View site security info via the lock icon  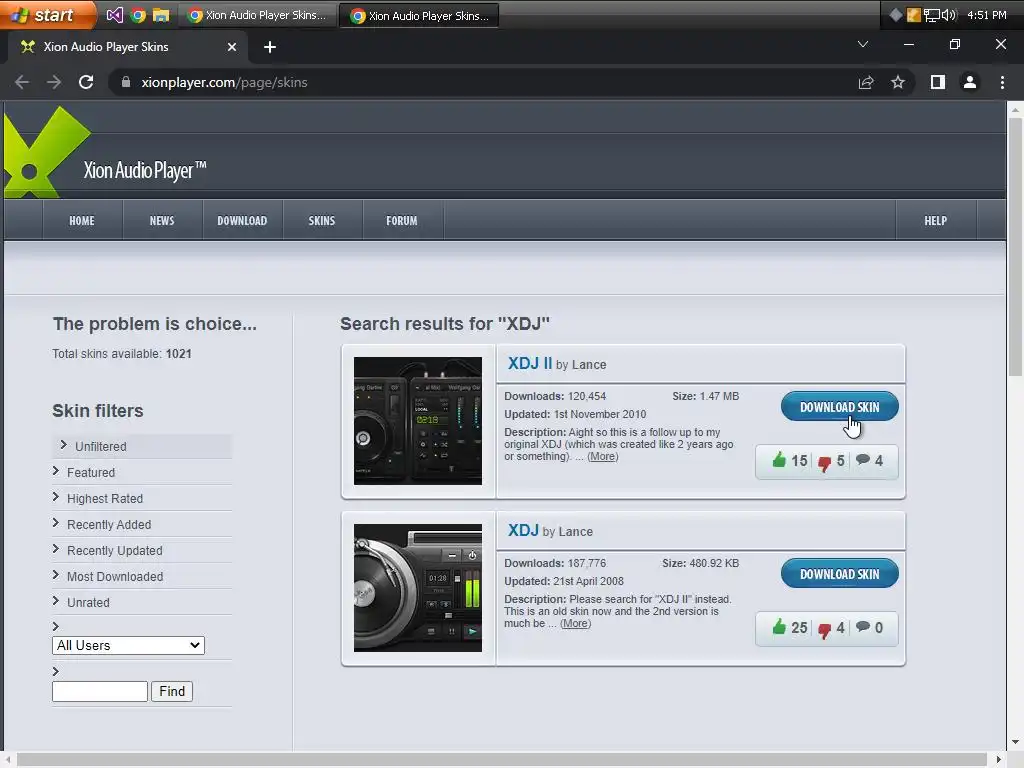click(126, 82)
